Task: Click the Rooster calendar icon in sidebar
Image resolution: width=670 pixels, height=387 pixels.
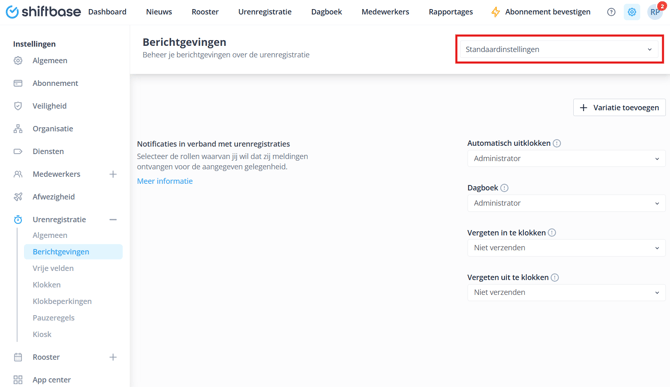Action: coord(18,357)
